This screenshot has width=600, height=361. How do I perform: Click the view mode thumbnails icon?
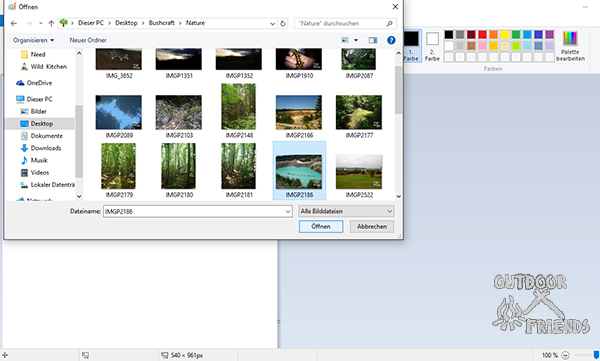tap(345, 40)
